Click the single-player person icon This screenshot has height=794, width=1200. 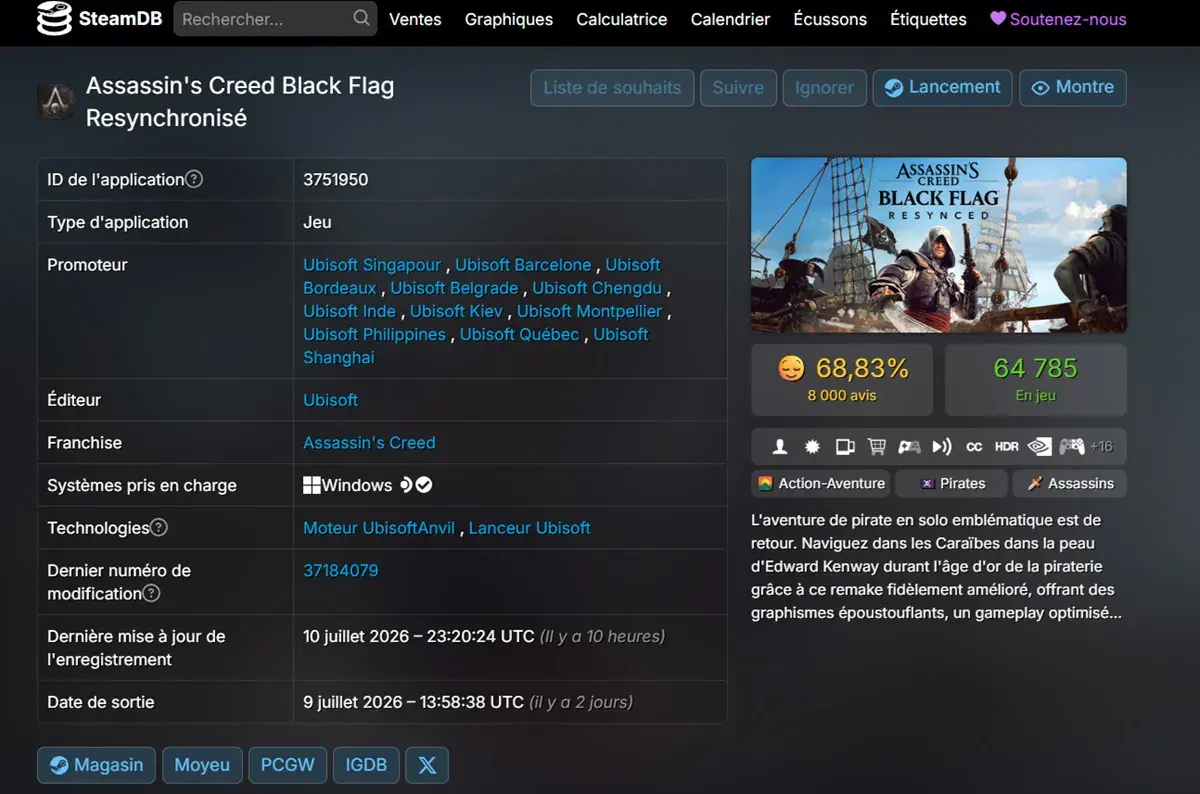(x=781, y=447)
